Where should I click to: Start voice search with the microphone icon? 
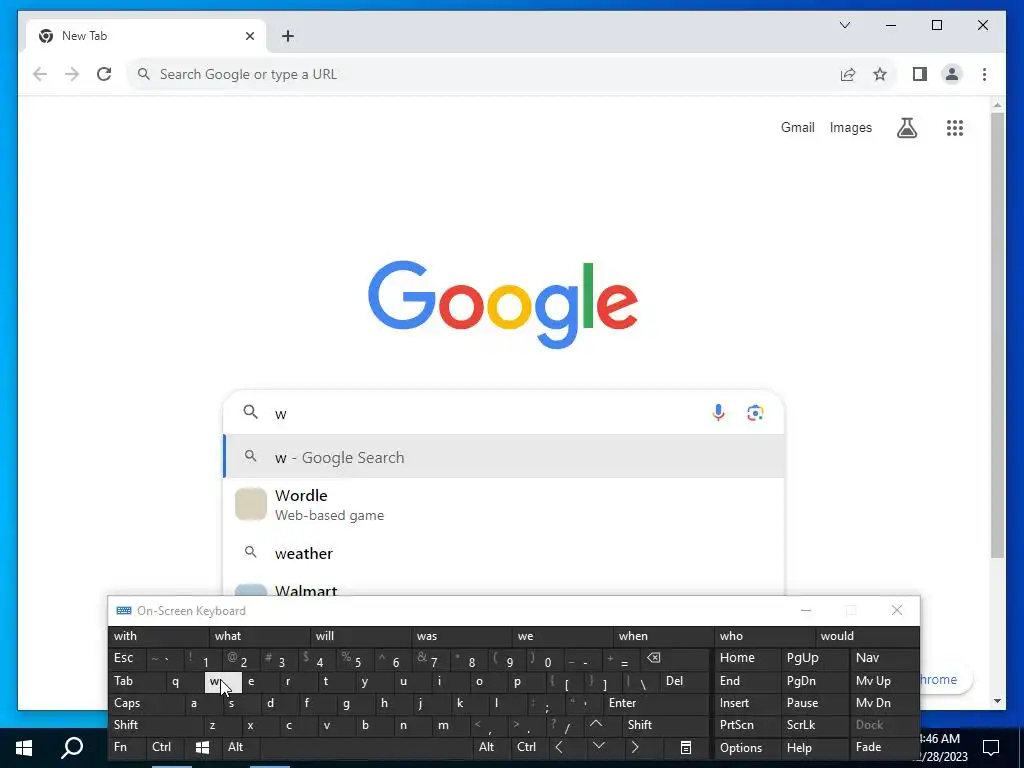[718, 413]
